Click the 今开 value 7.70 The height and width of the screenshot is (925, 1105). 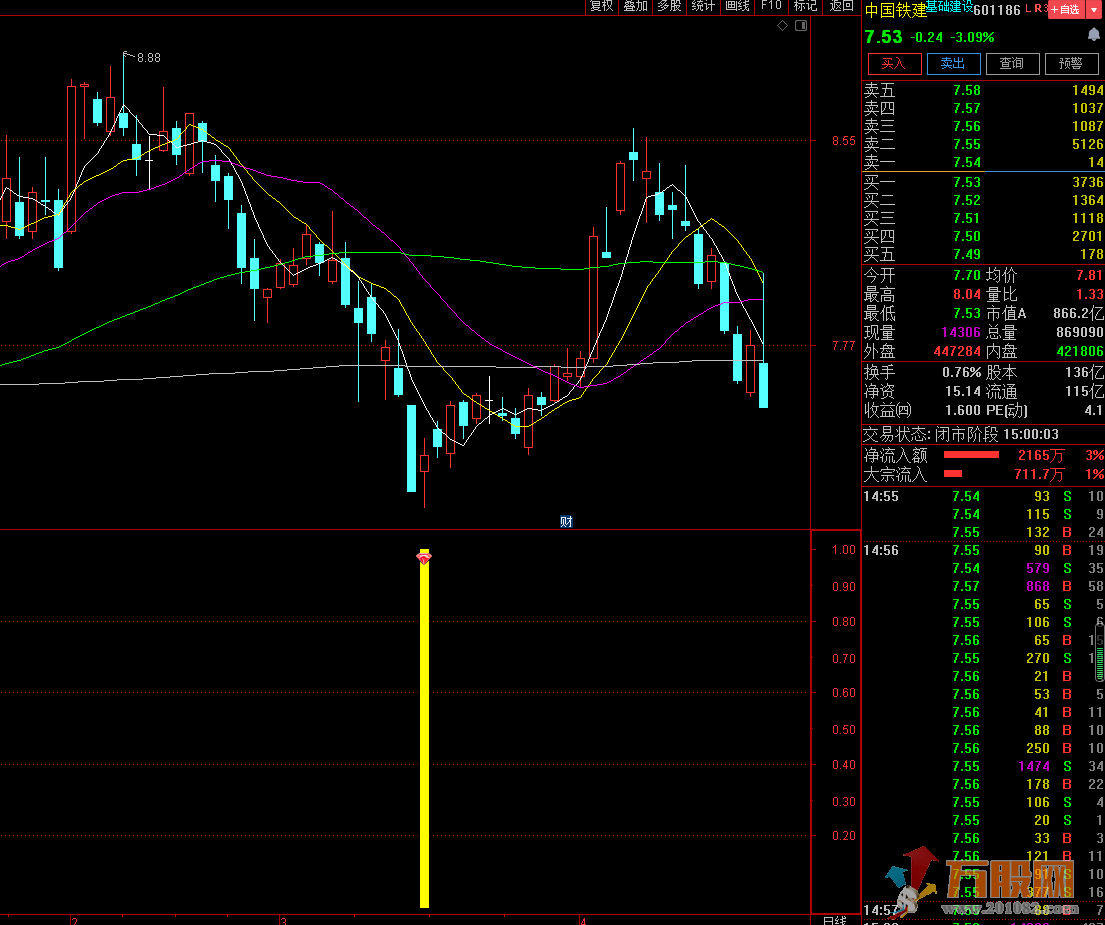tap(967, 275)
